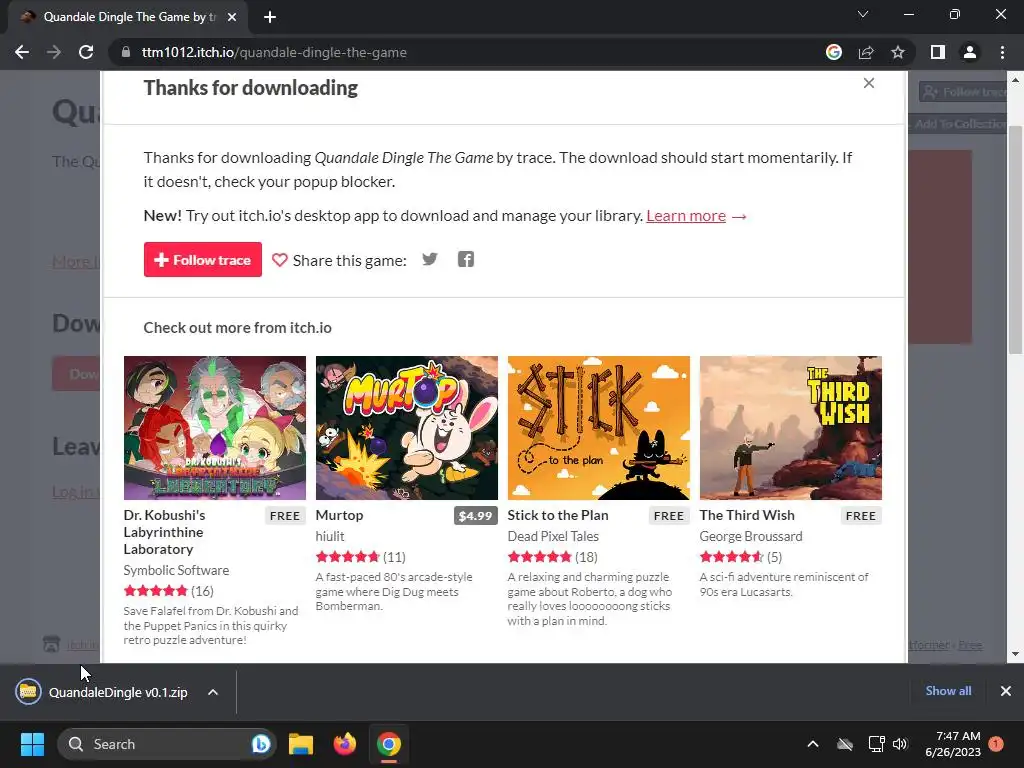Go back to the previous page
Image resolution: width=1024 pixels, height=768 pixels.
coord(22,52)
